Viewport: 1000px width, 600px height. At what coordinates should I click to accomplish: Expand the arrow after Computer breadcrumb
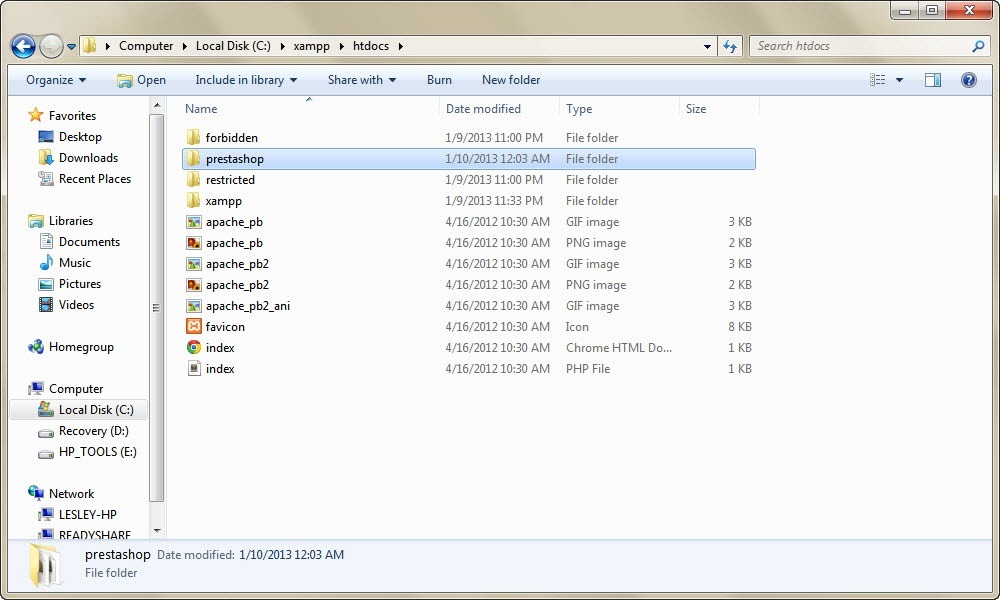pyautogui.click(x=184, y=46)
